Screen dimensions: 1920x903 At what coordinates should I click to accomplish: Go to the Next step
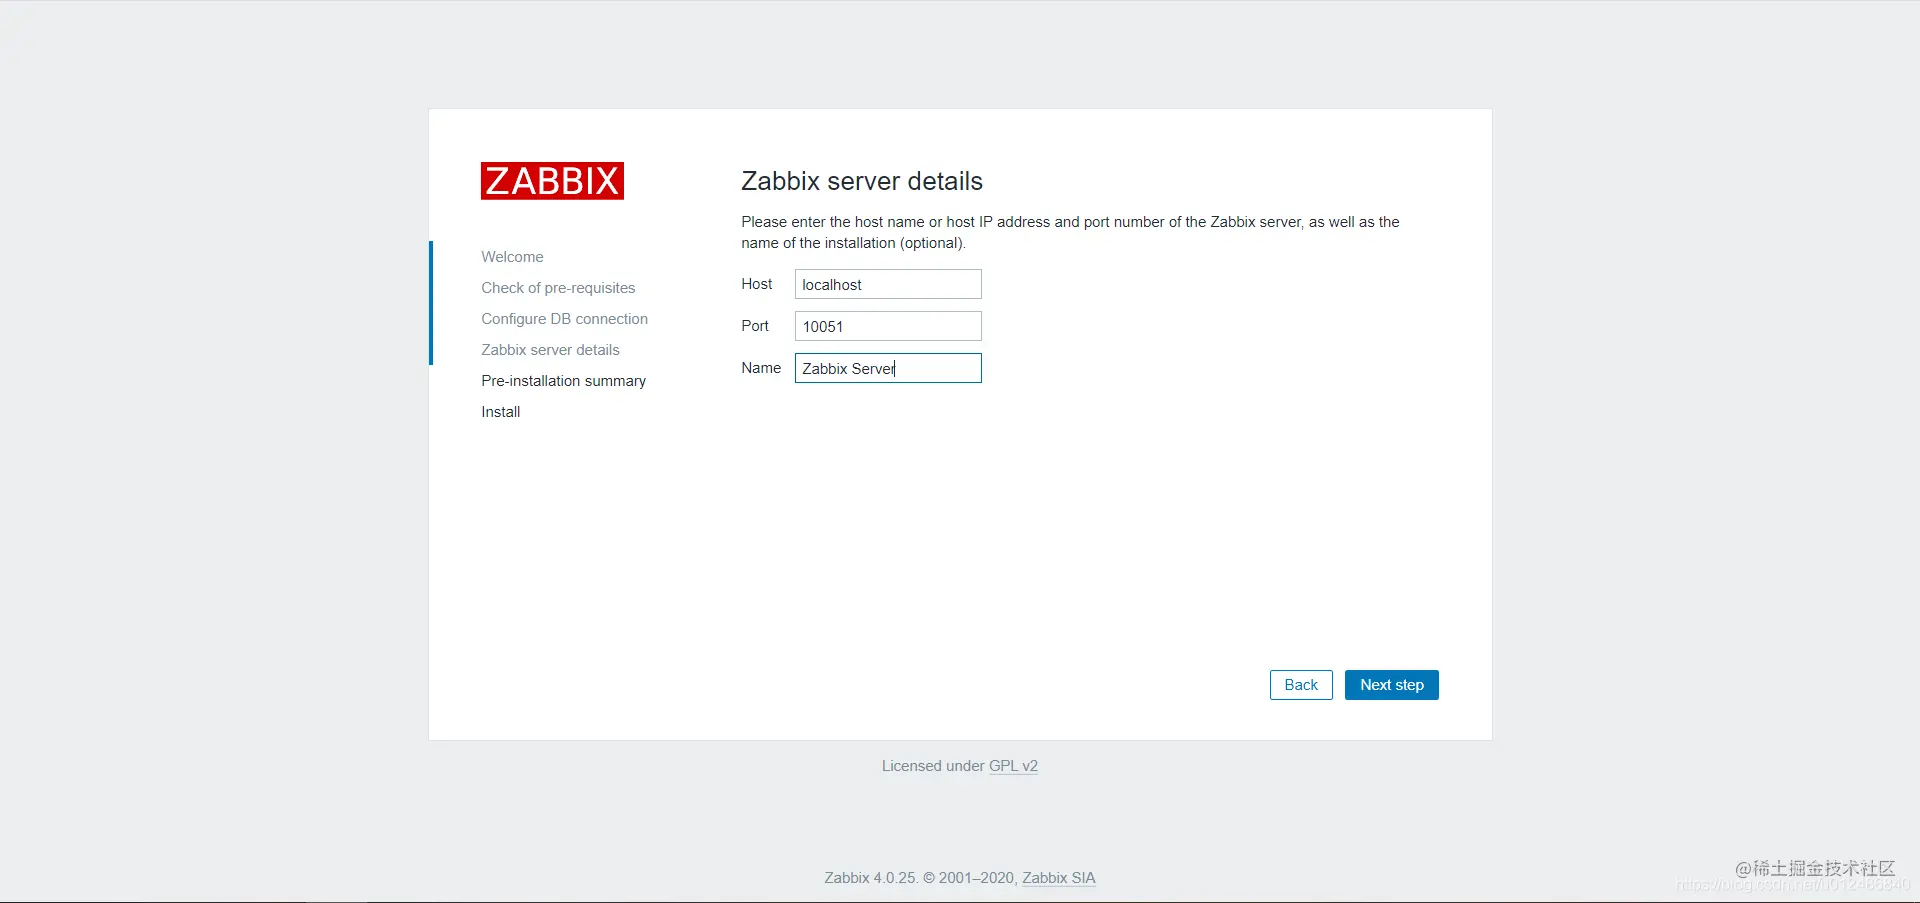(1392, 685)
